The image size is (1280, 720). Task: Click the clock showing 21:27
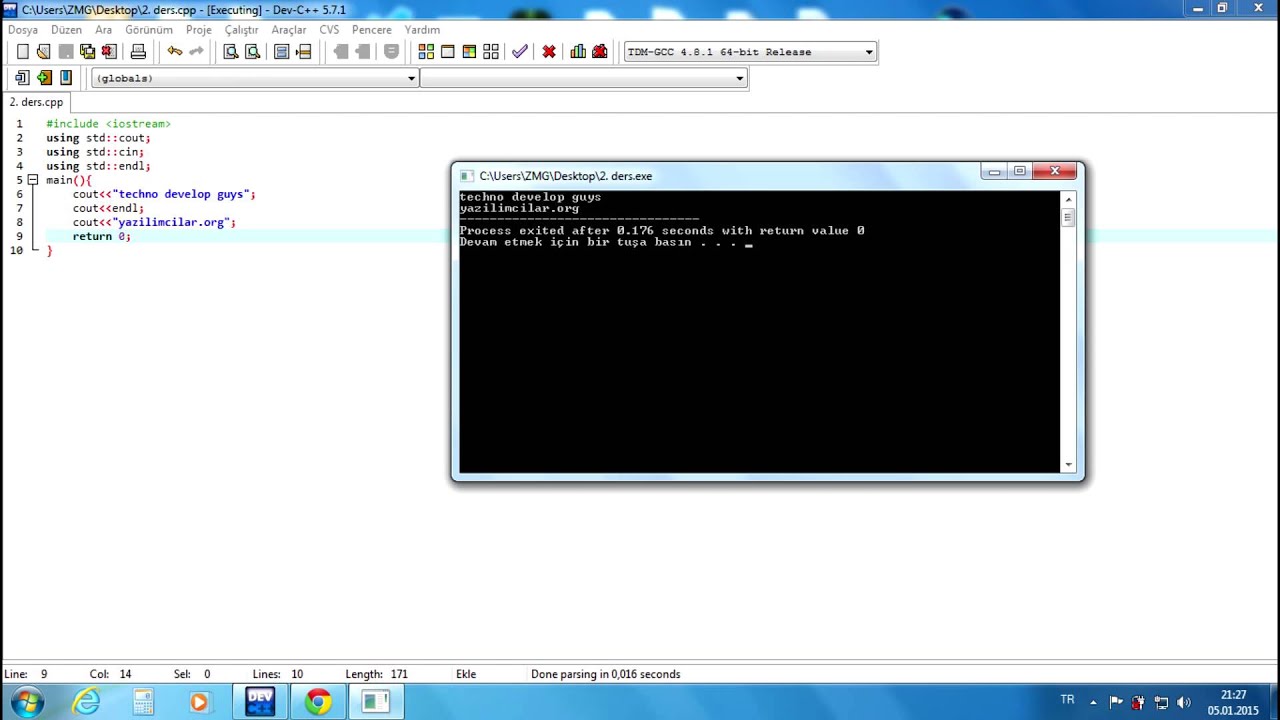pyautogui.click(x=1233, y=695)
